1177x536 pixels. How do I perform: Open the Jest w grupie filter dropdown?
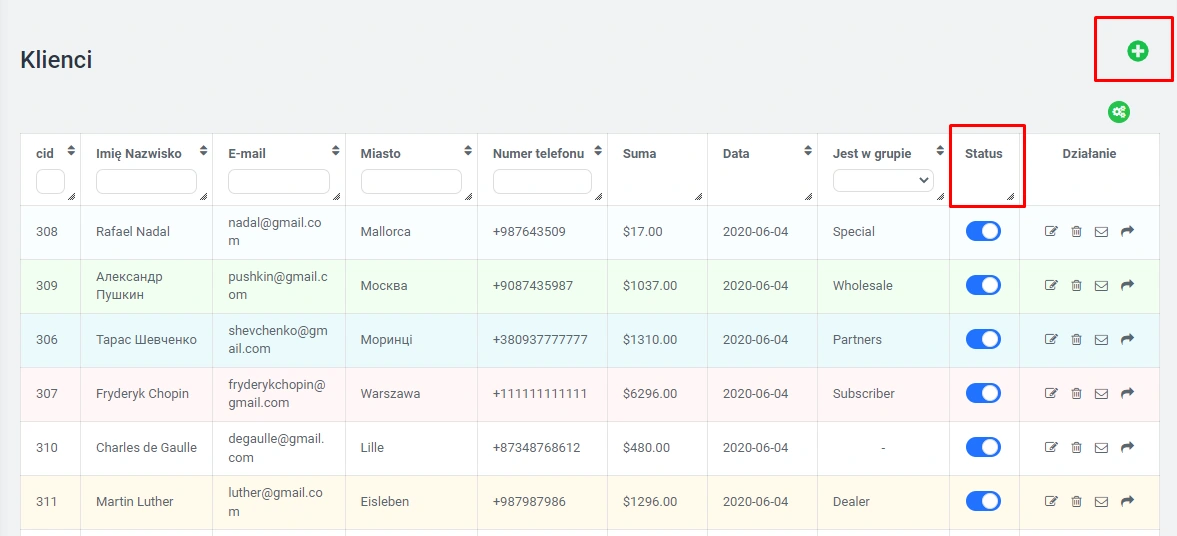882,181
